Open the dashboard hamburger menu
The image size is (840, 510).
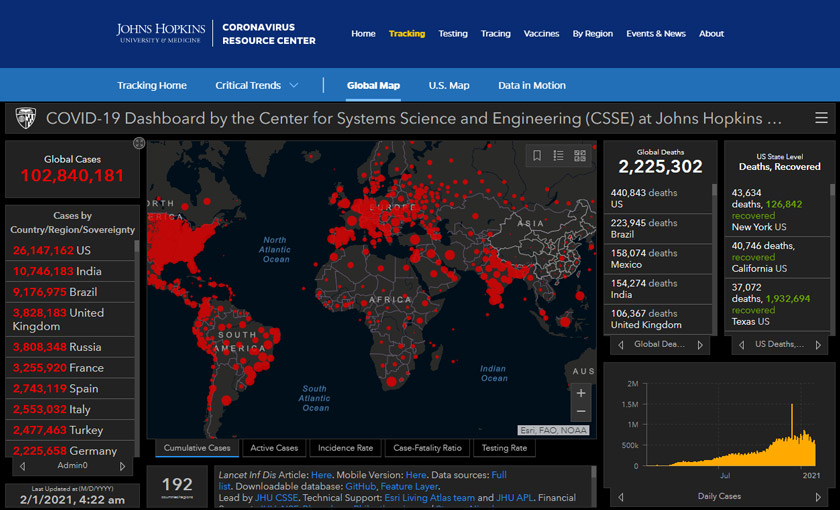coord(821,118)
